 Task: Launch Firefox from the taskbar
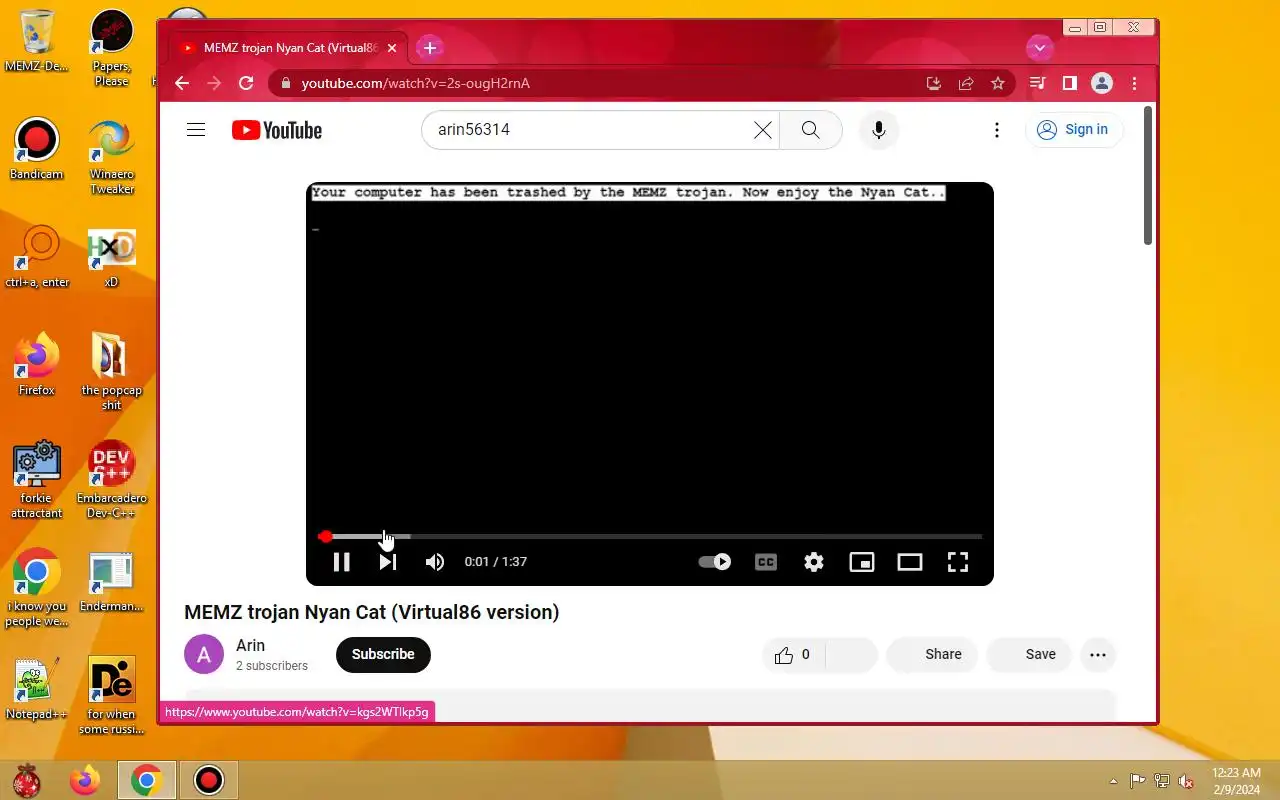click(85, 780)
